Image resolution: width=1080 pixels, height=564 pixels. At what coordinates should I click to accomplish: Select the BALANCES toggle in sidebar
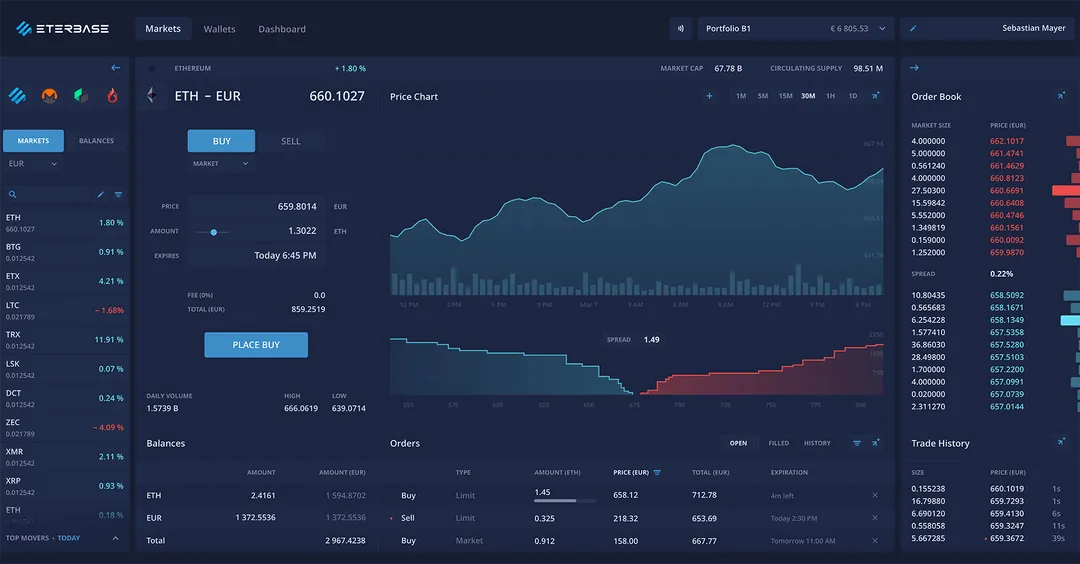click(x=96, y=140)
